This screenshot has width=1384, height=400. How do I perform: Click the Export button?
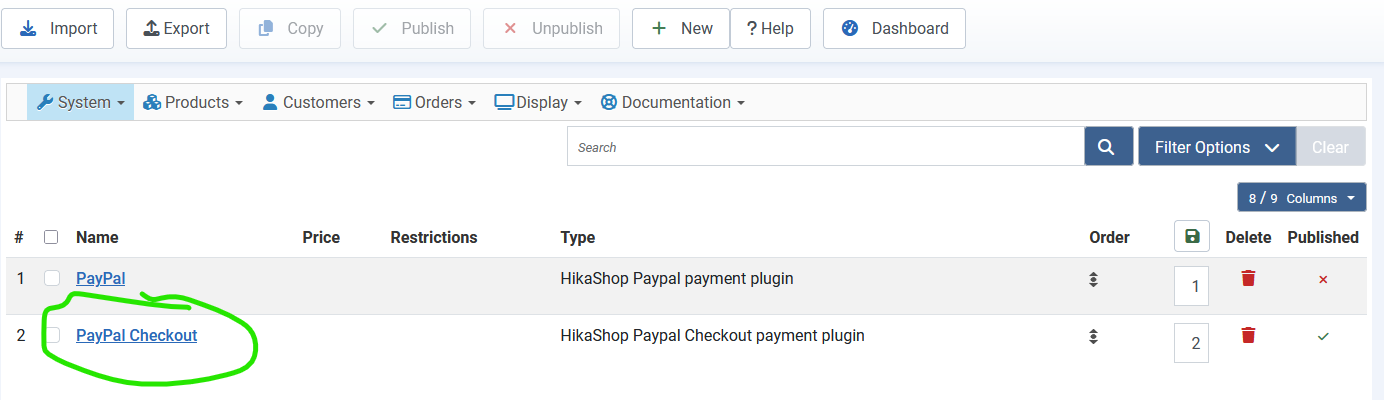tap(176, 28)
